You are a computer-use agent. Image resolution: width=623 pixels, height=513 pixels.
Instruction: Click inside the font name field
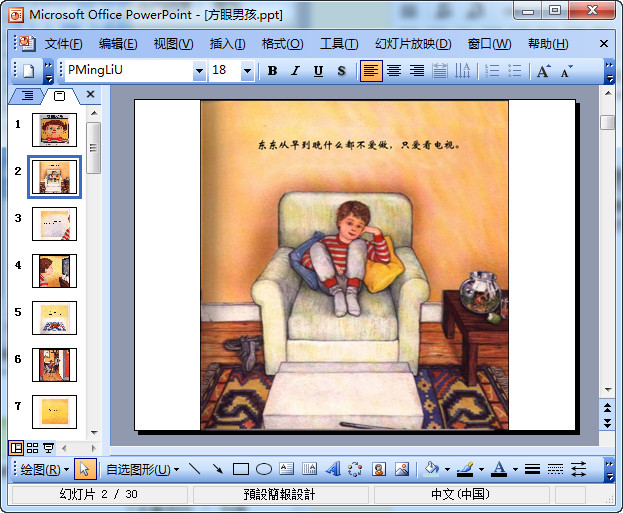pyautogui.click(x=129, y=70)
